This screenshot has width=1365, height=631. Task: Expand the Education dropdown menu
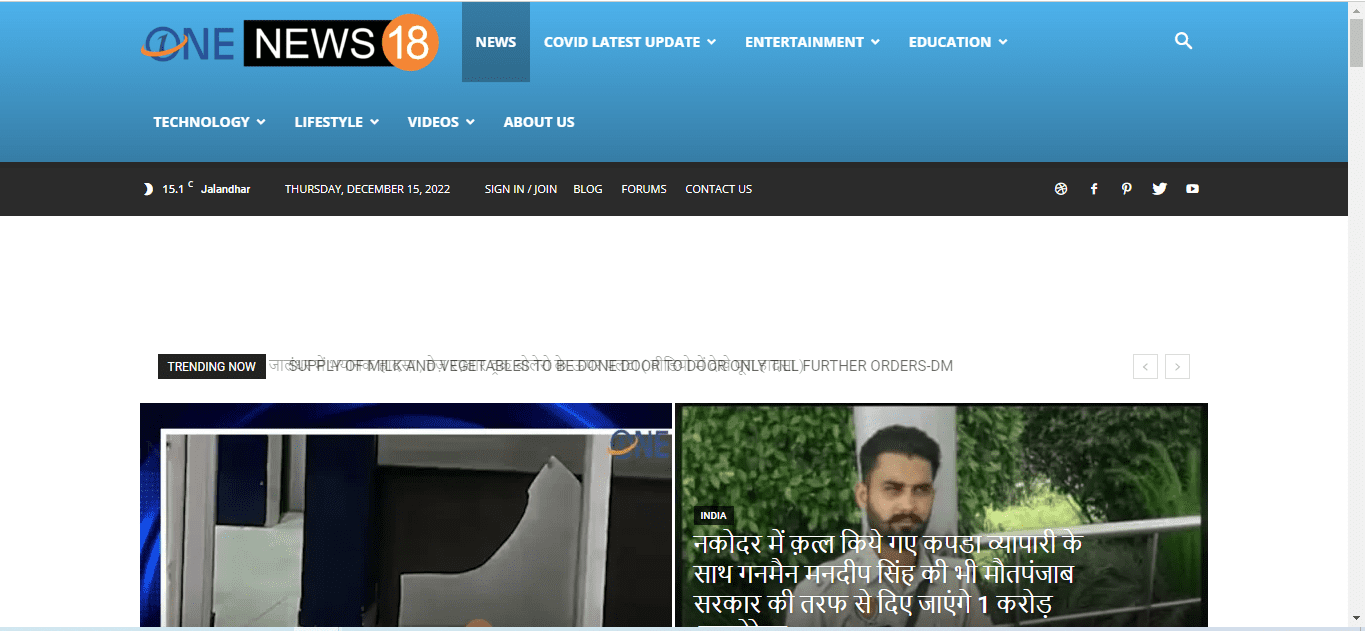(957, 42)
